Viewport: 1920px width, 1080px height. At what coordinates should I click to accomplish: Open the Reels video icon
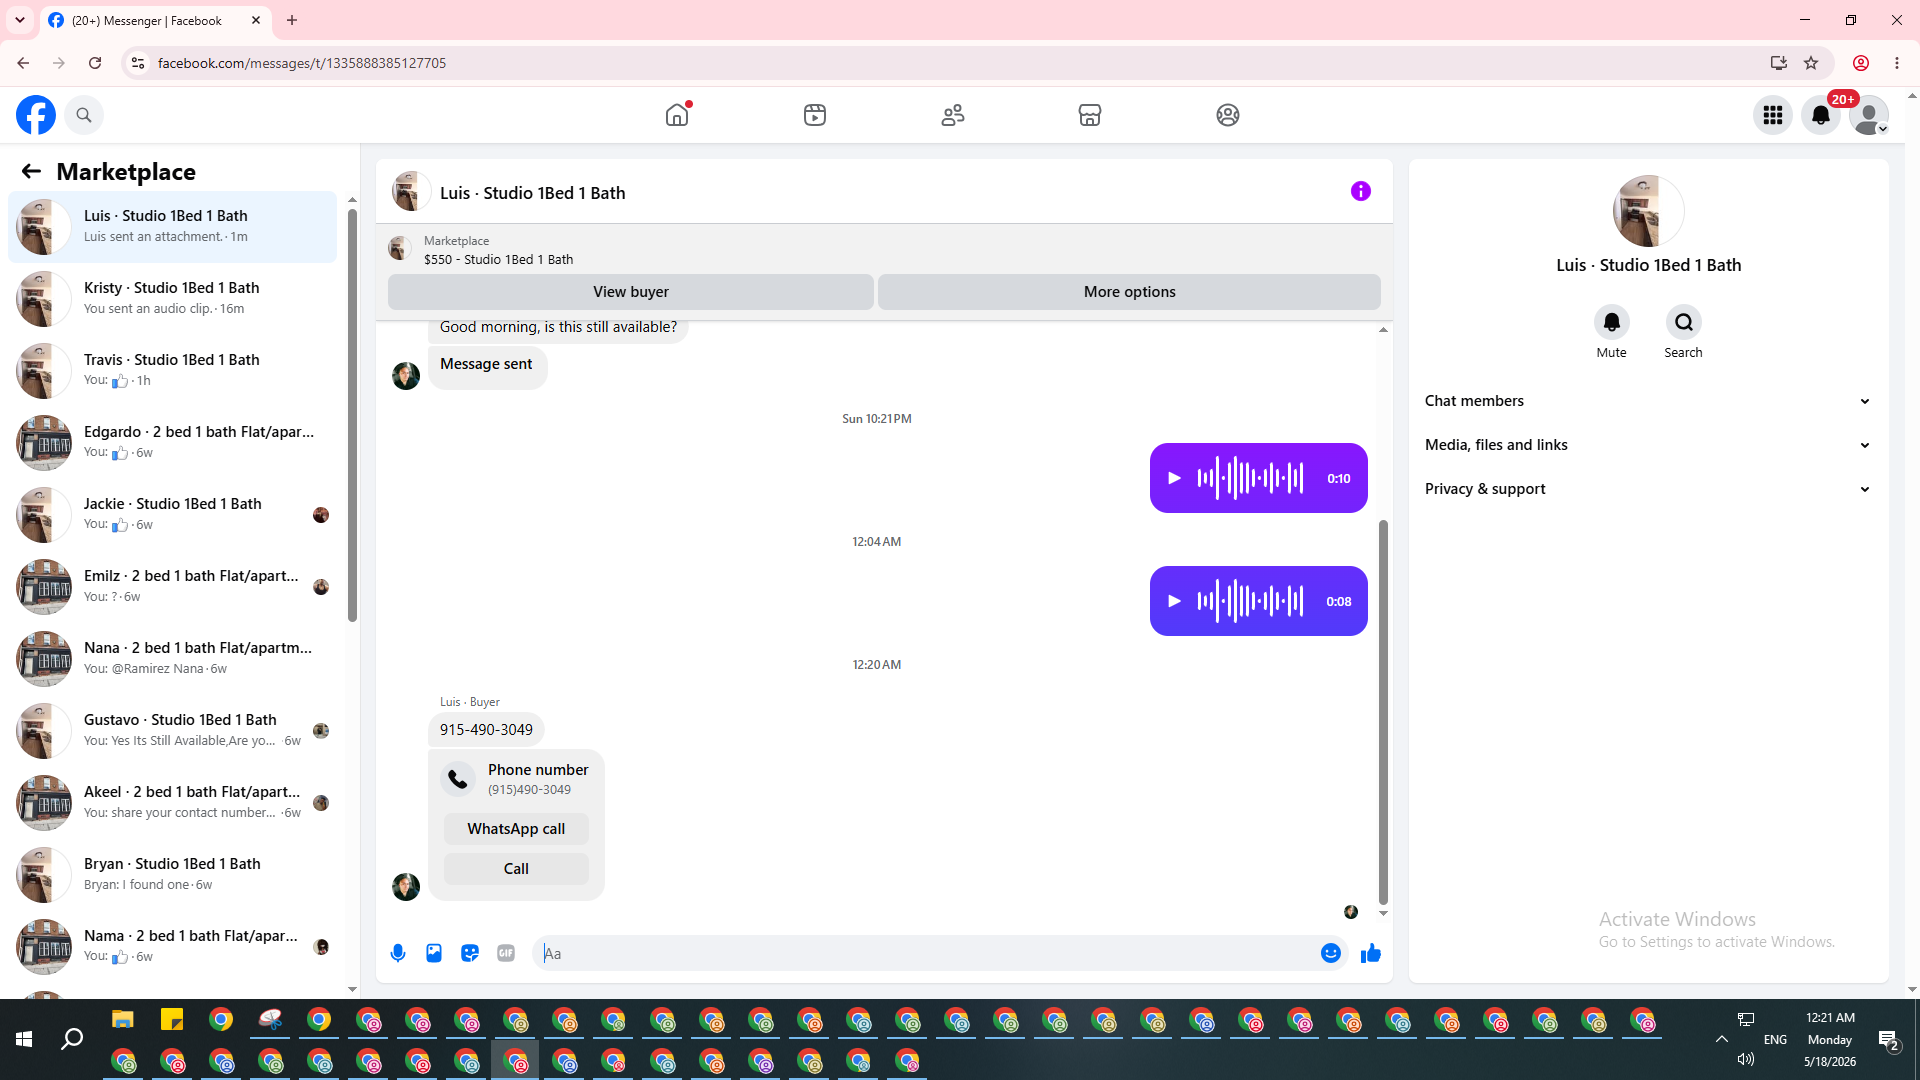pyautogui.click(x=815, y=115)
